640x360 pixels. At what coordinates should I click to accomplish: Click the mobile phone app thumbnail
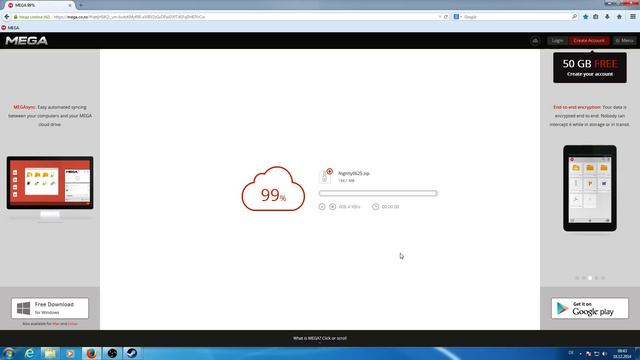coord(590,188)
